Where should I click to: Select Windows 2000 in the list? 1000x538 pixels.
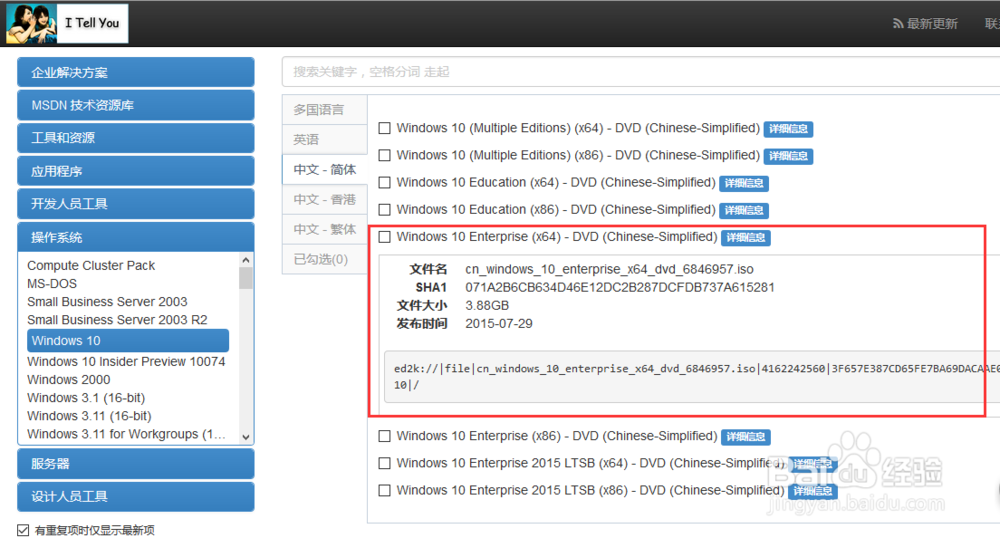(68, 379)
